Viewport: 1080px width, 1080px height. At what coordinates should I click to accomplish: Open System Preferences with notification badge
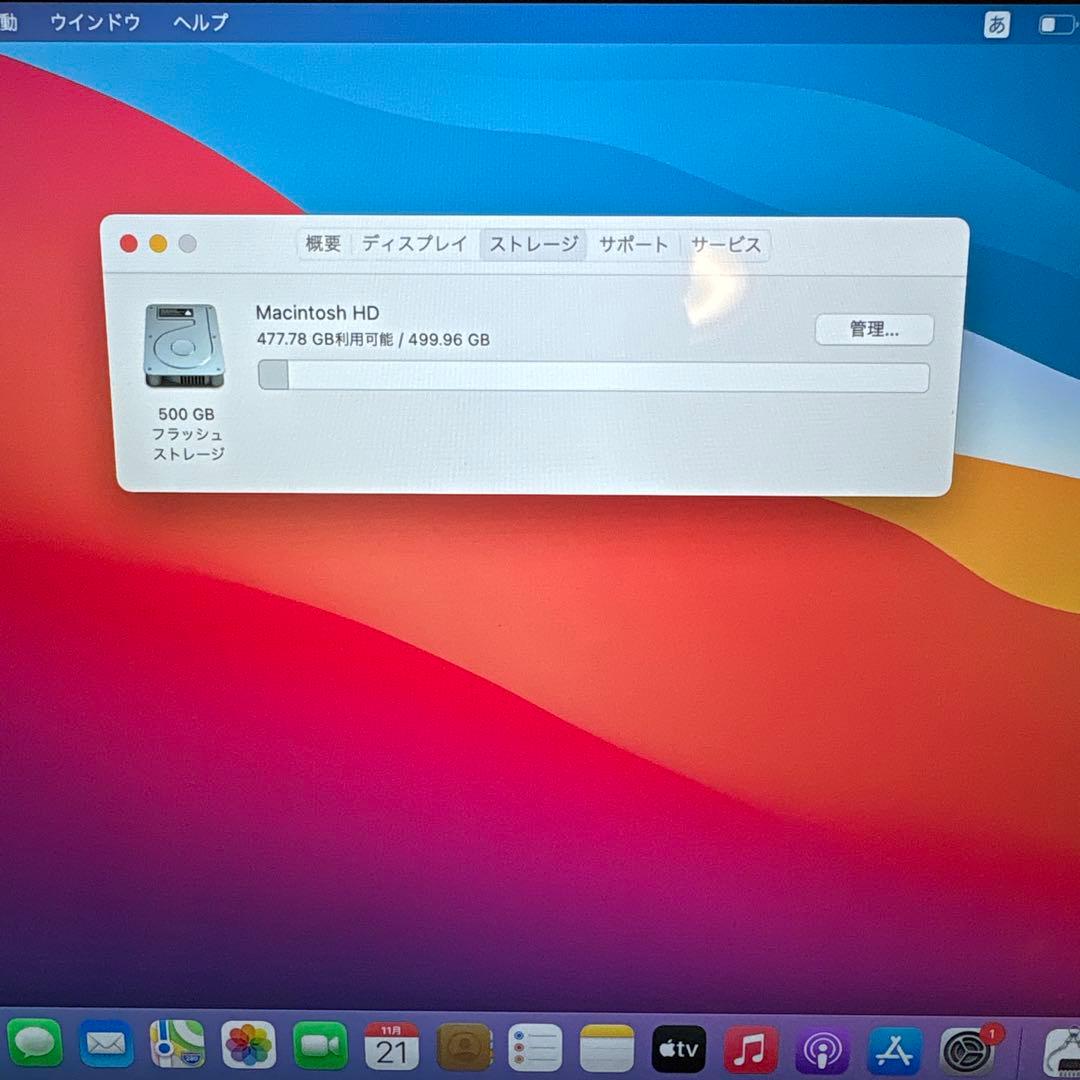click(x=963, y=1052)
